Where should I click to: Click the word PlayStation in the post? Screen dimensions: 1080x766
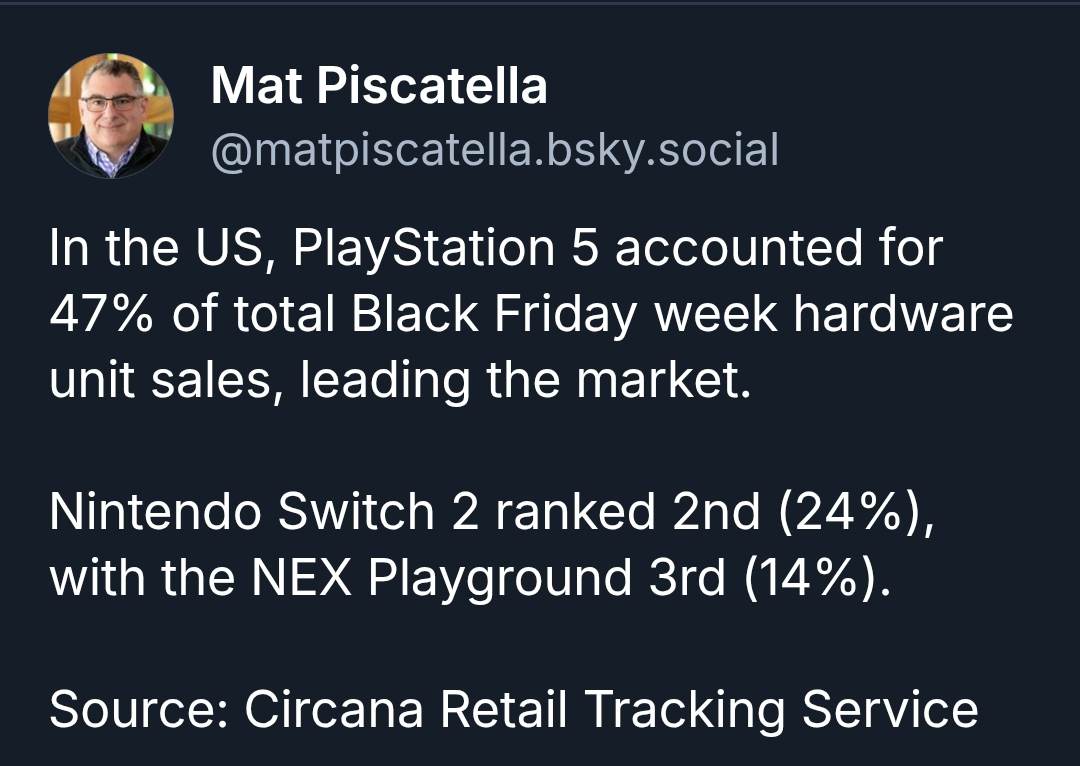coord(424,249)
